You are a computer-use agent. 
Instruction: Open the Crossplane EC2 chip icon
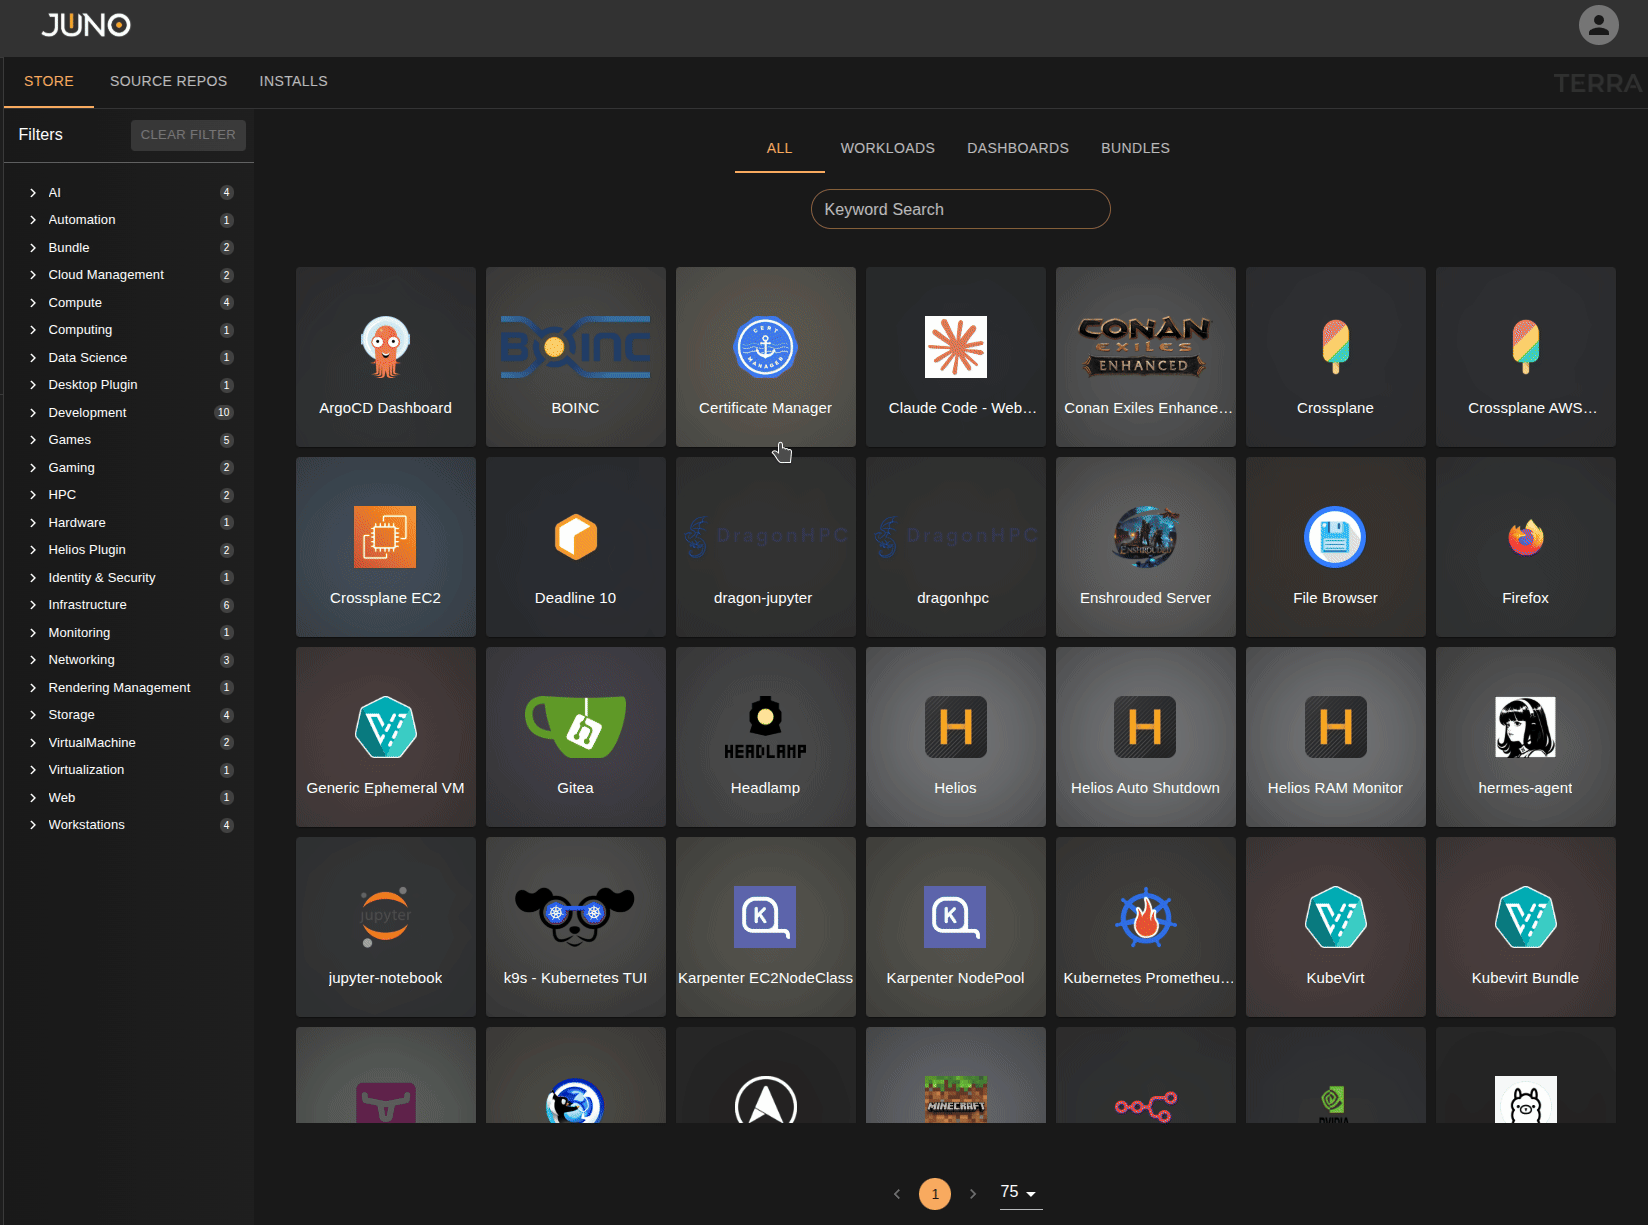385,537
